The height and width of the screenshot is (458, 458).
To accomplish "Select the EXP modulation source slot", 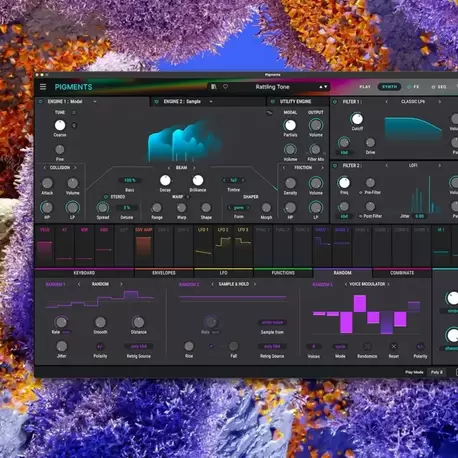I will click(124, 247).
